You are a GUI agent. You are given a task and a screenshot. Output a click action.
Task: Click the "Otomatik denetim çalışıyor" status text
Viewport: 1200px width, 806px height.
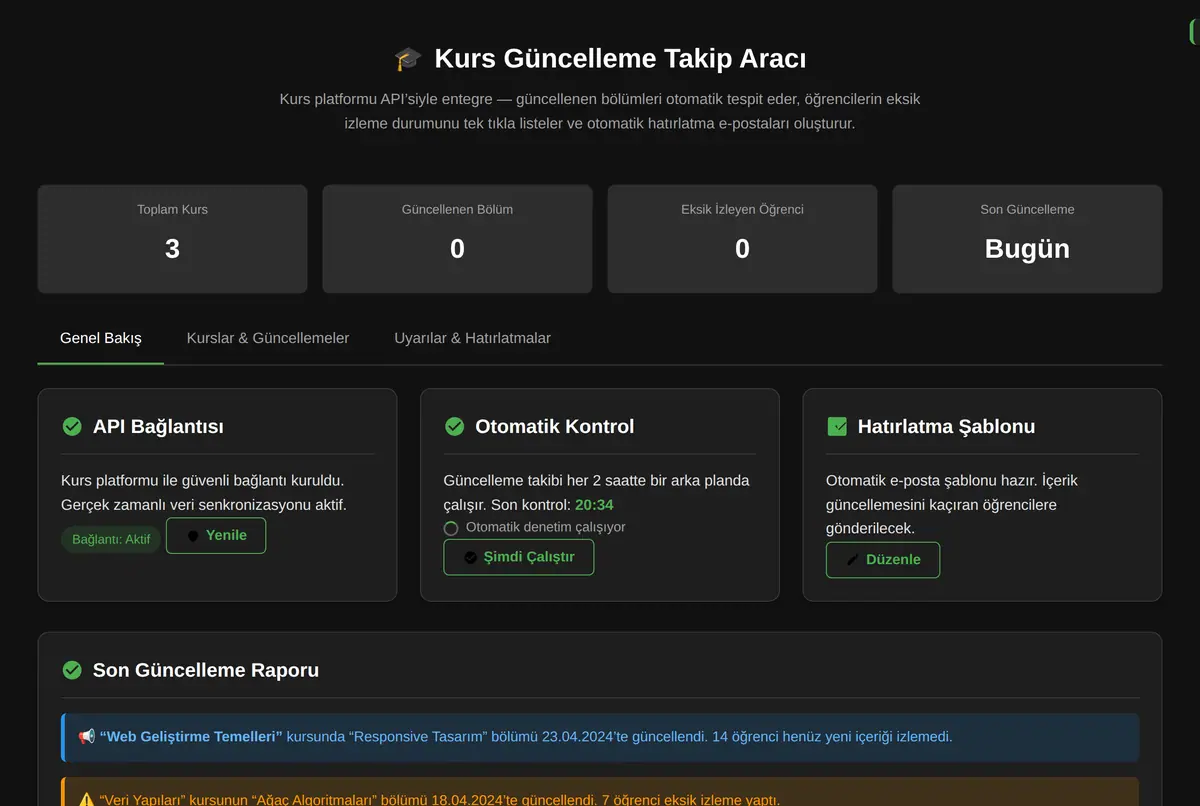click(546, 527)
